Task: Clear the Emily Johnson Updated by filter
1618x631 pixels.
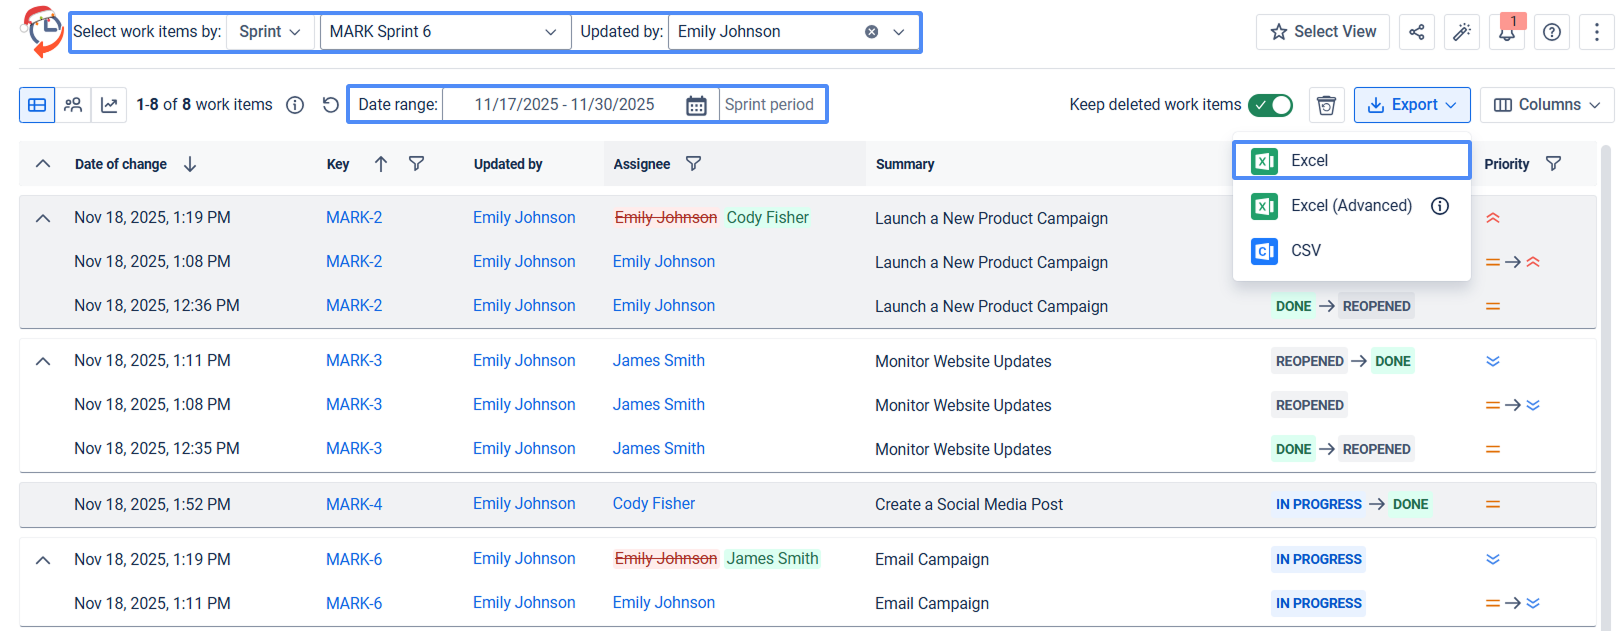Action: [x=872, y=32]
